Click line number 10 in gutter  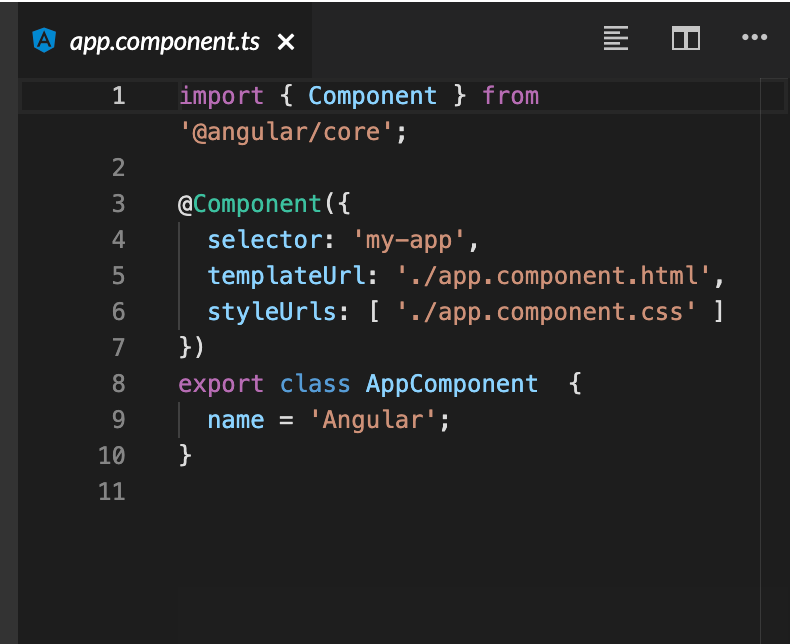112,456
